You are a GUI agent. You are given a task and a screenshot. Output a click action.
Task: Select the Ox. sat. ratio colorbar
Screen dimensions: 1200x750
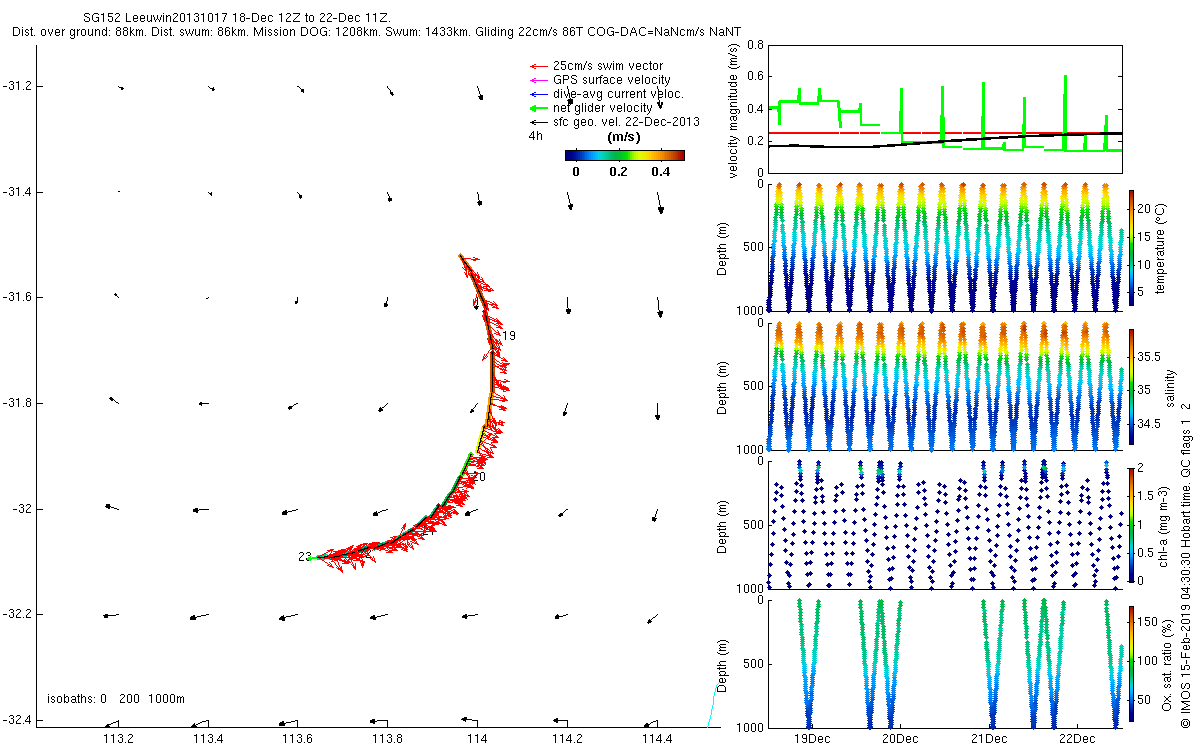(x=1132, y=663)
